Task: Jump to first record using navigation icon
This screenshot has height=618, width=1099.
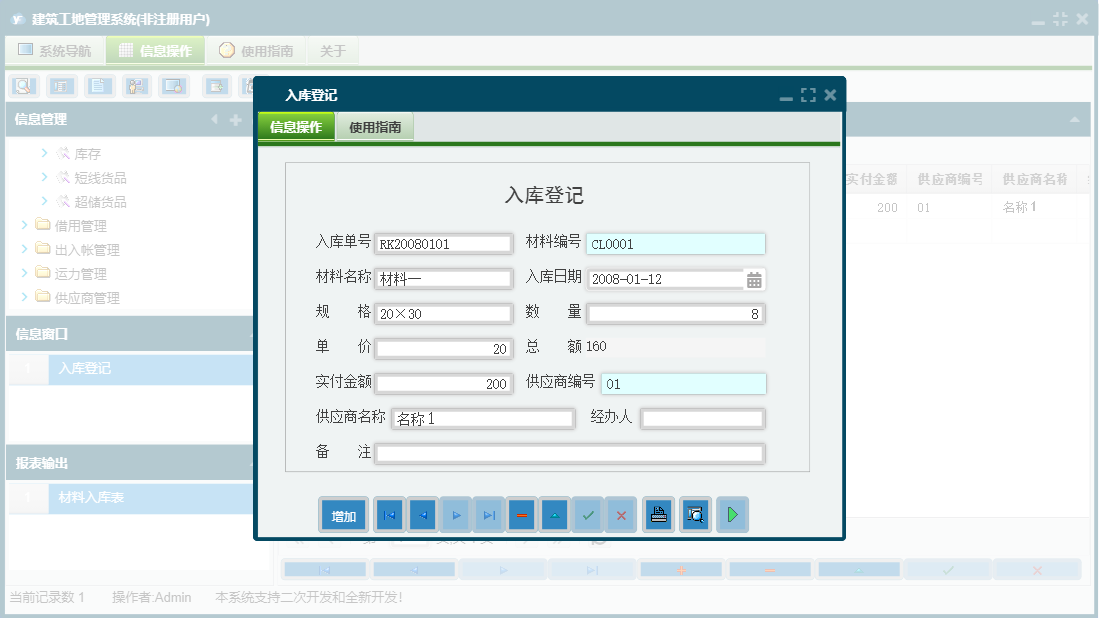Action: pyautogui.click(x=389, y=514)
